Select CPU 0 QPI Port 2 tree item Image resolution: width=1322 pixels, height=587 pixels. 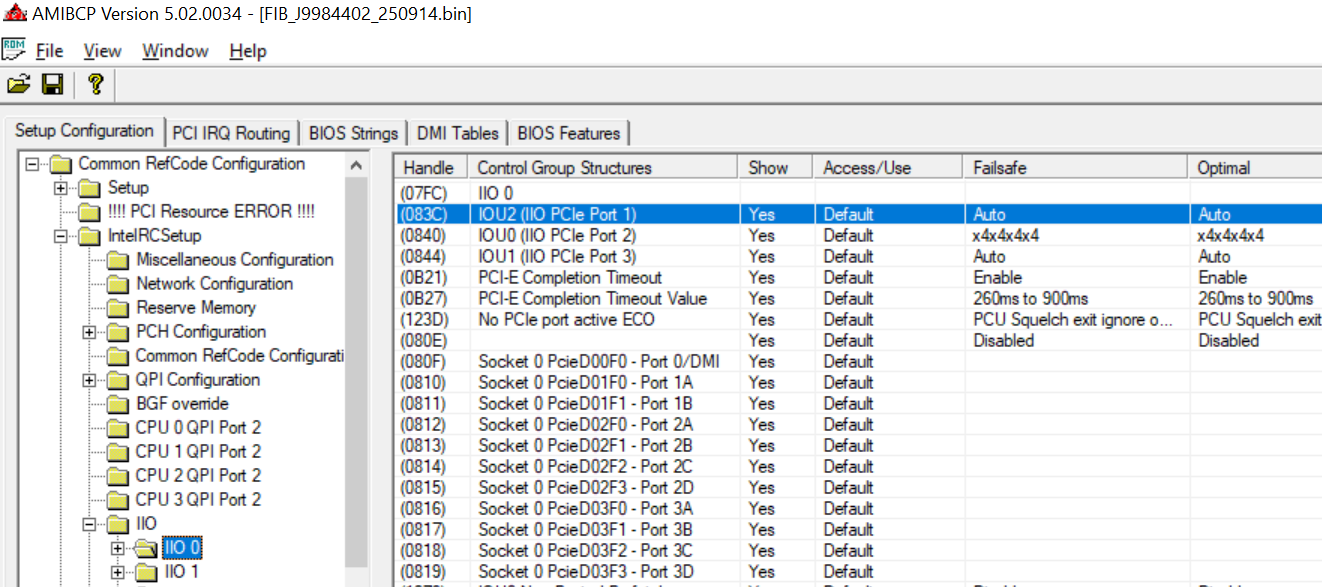(x=198, y=428)
